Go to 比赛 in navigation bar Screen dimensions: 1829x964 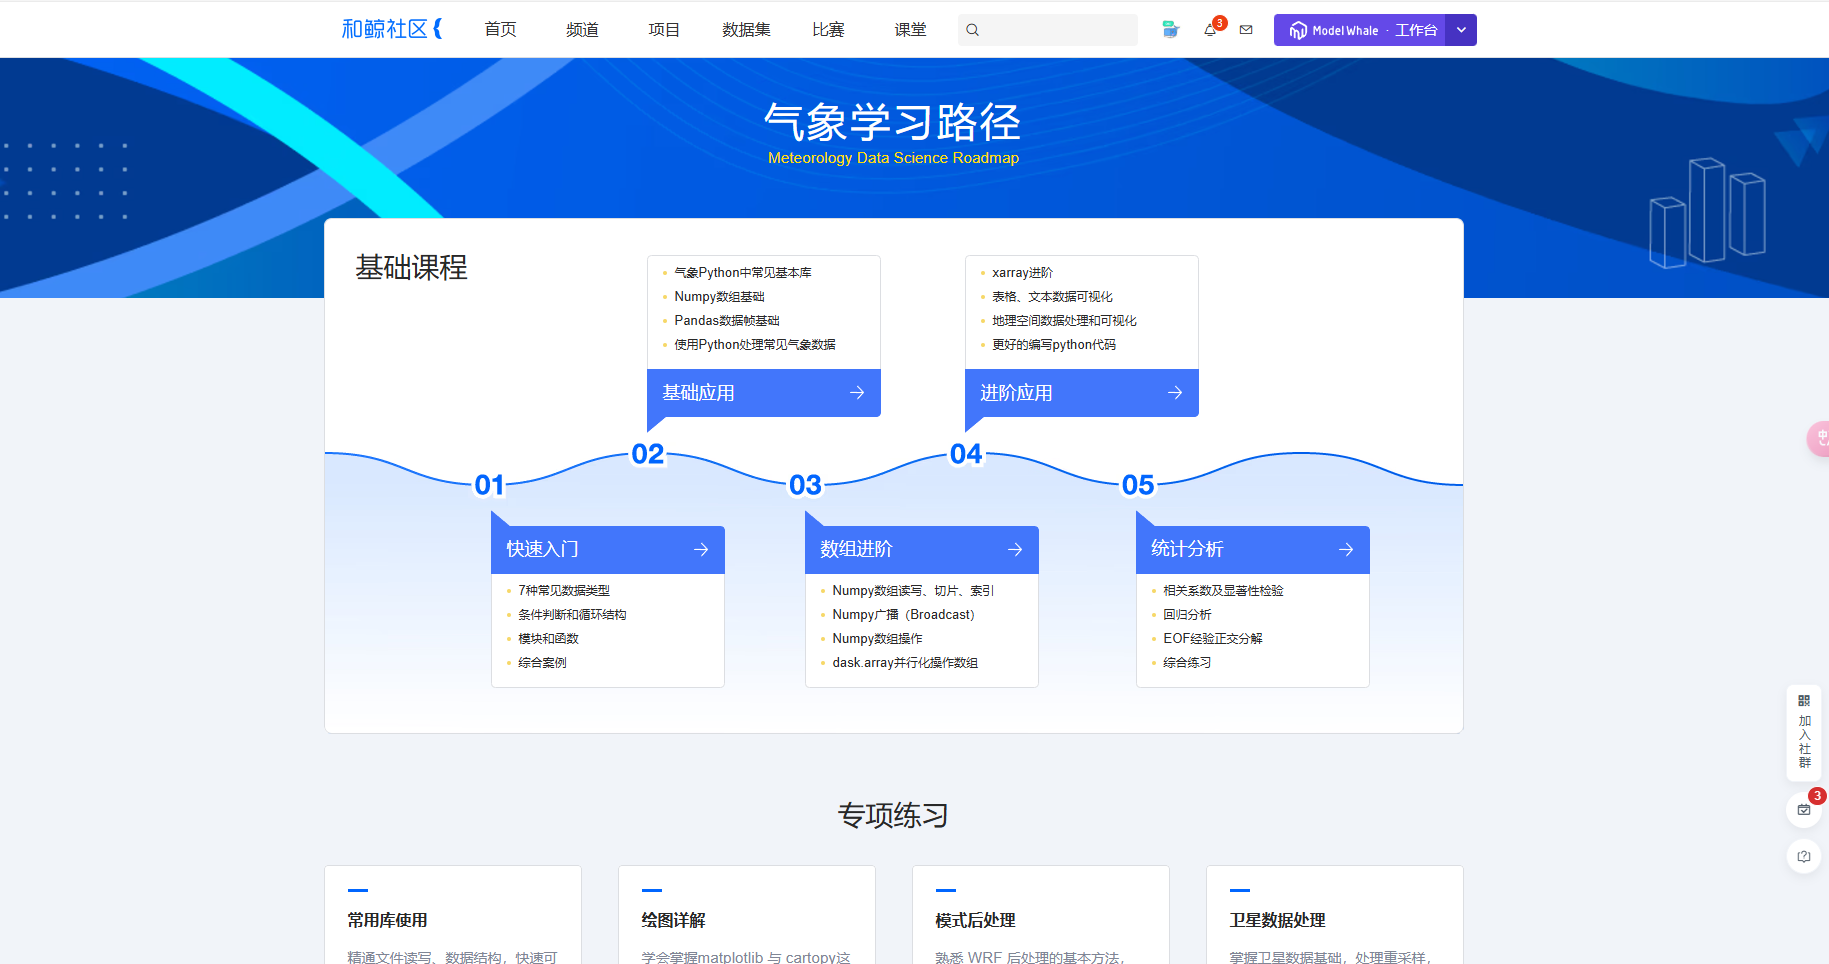point(828,30)
